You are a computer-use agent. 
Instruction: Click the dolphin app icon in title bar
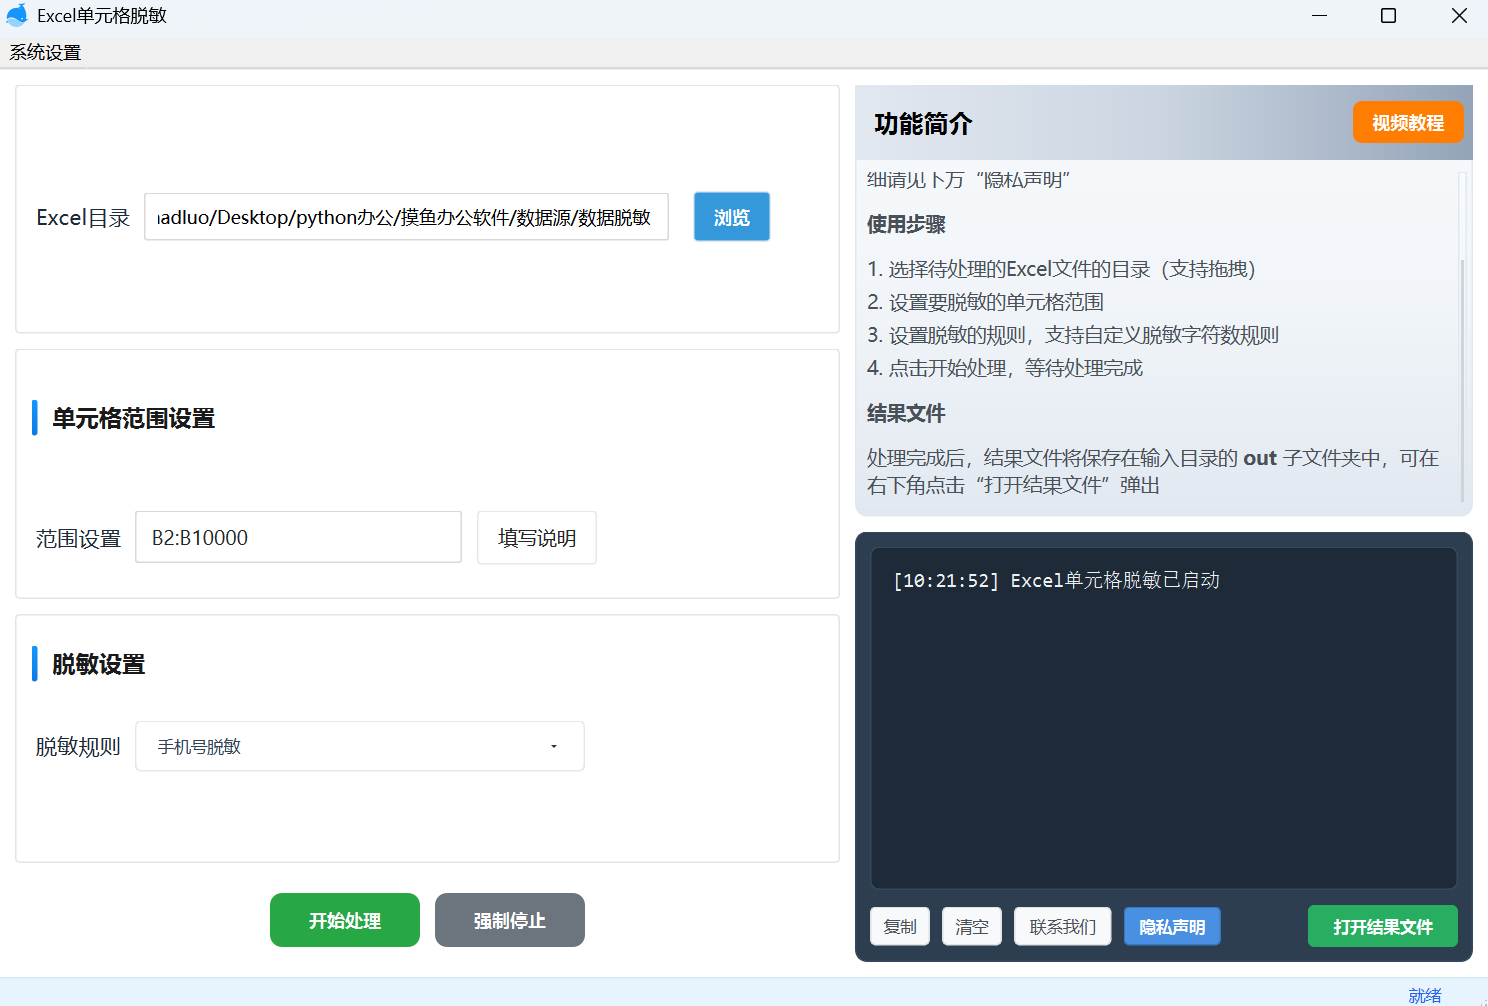[x=18, y=15]
